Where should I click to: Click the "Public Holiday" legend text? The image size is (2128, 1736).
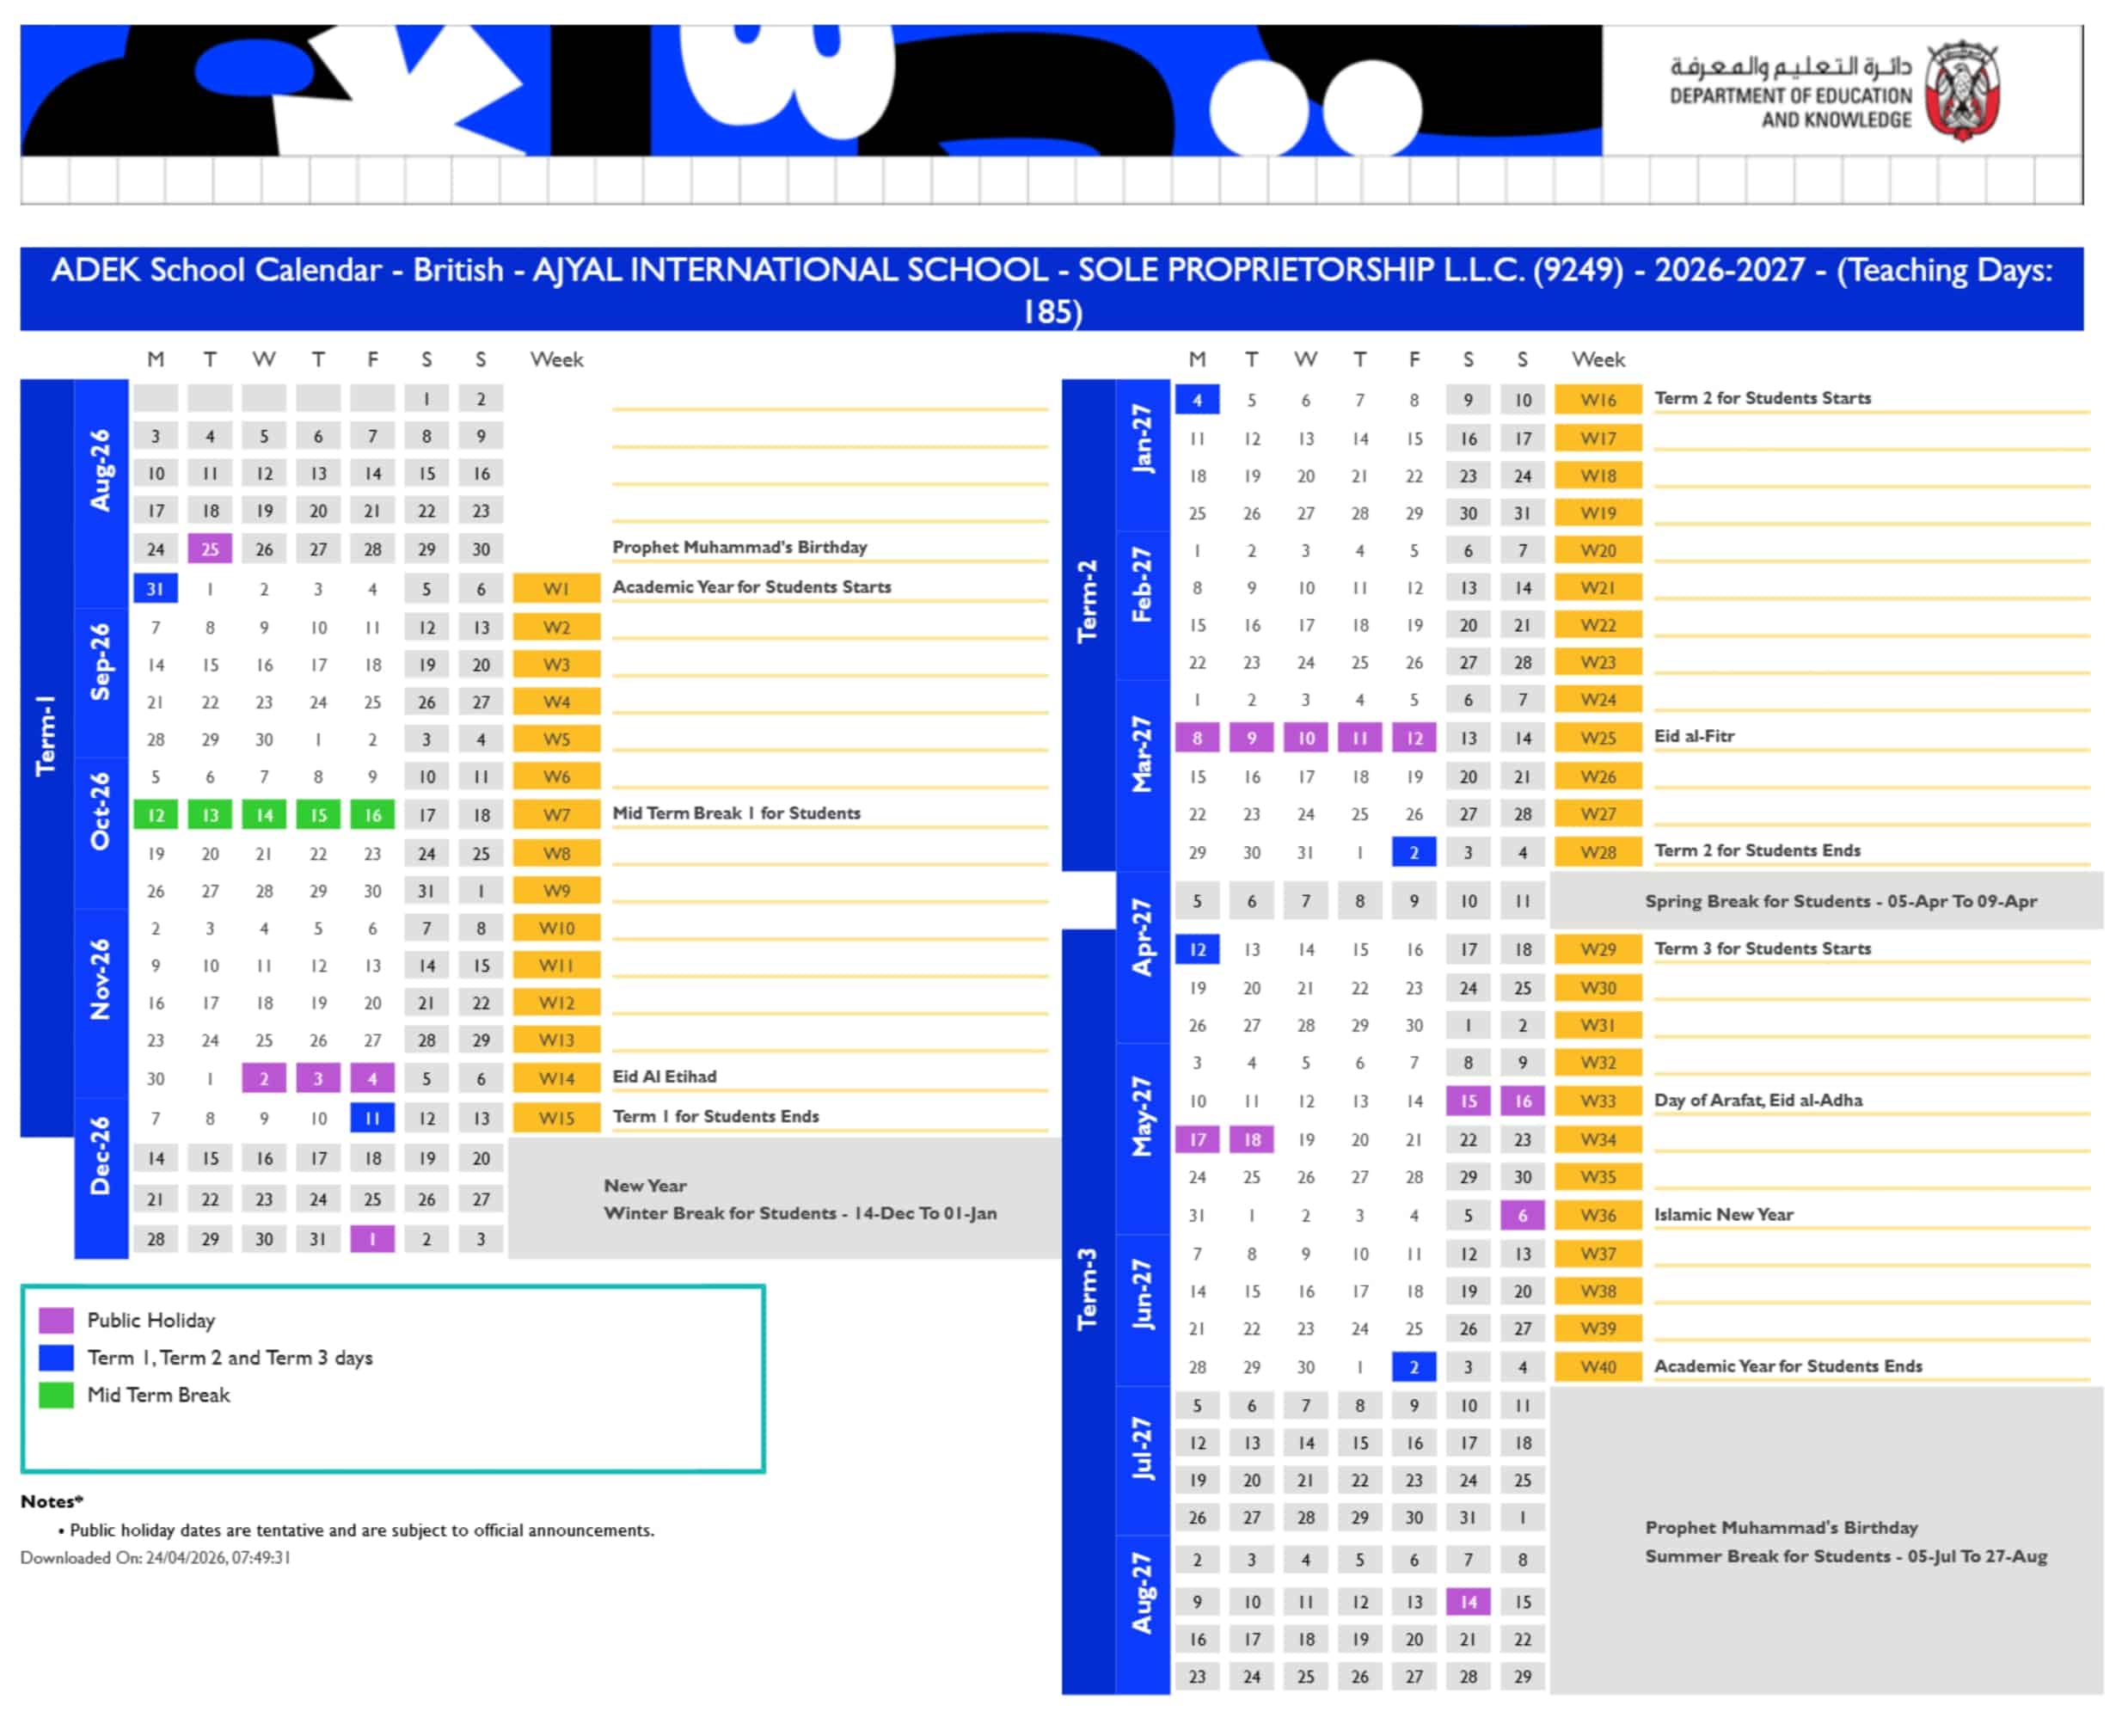[x=151, y=1321]
